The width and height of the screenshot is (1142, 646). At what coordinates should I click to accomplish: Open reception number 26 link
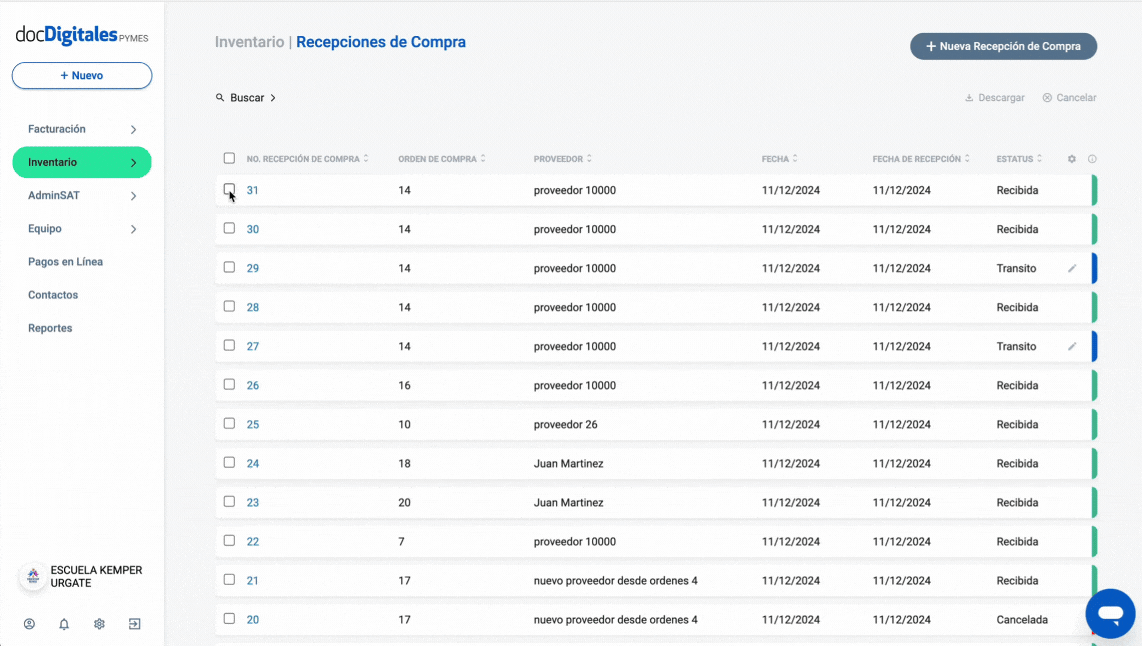click(253, 385)
